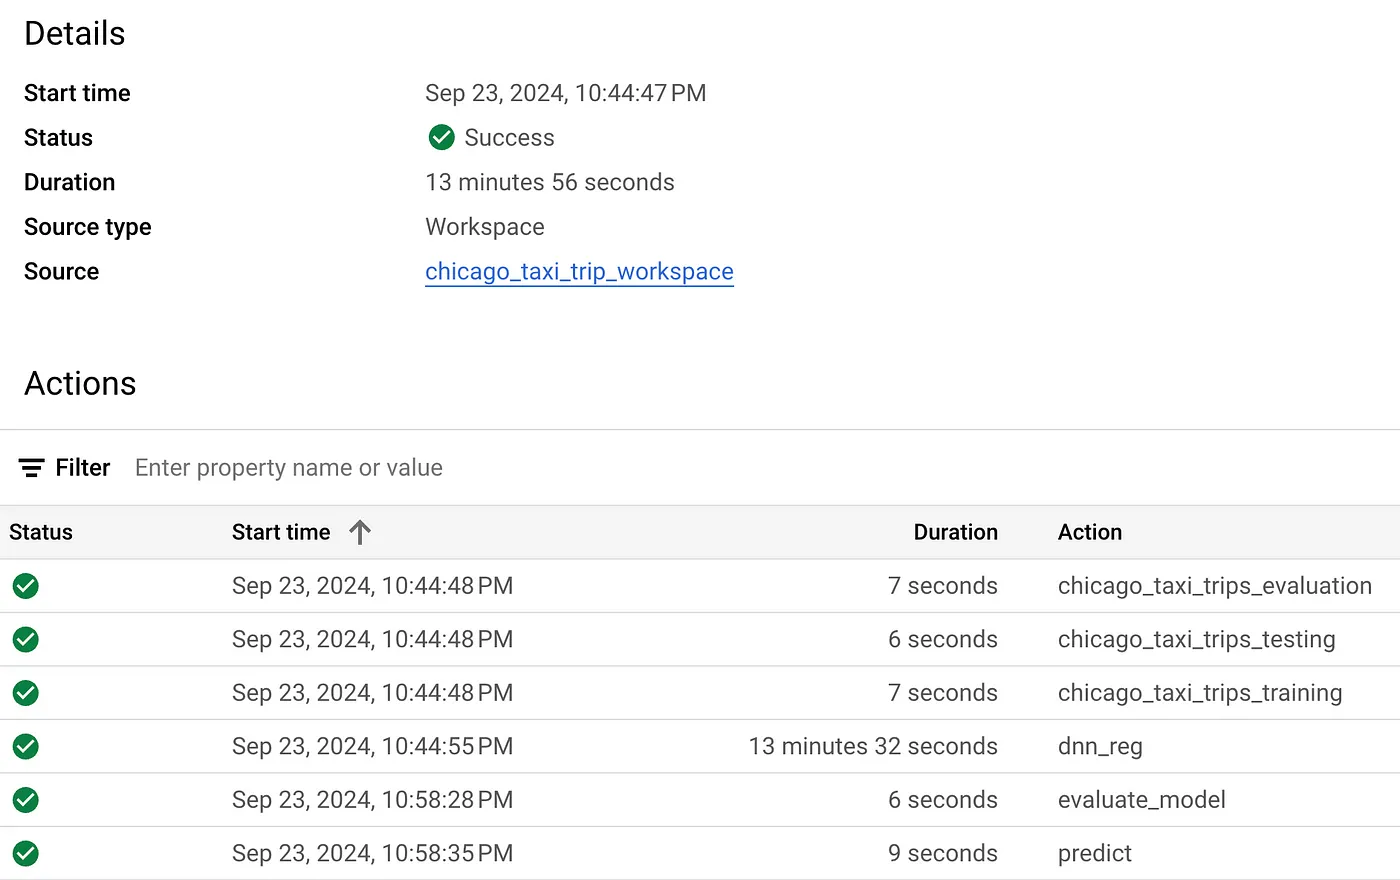Screen dimensions: 1400x880
Task: Select the evaluate_model action name
Action: point(1141,800)
